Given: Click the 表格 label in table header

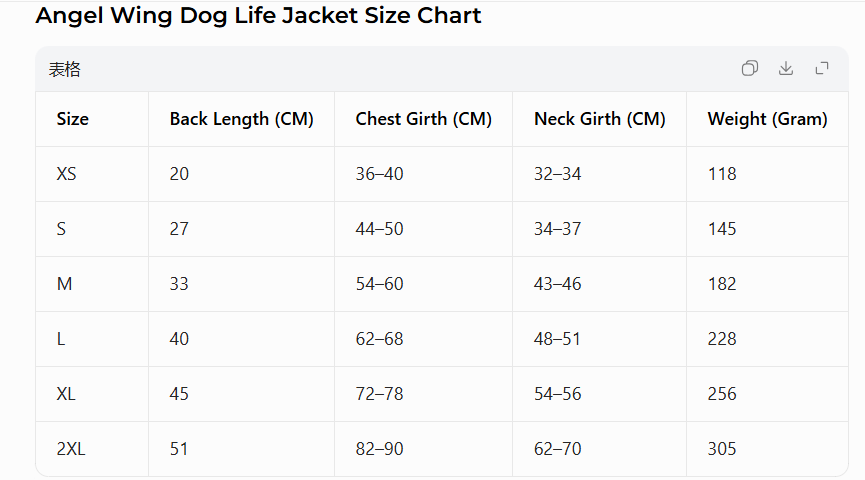Looking at the screenshot, I should click(x=65, y=70).
